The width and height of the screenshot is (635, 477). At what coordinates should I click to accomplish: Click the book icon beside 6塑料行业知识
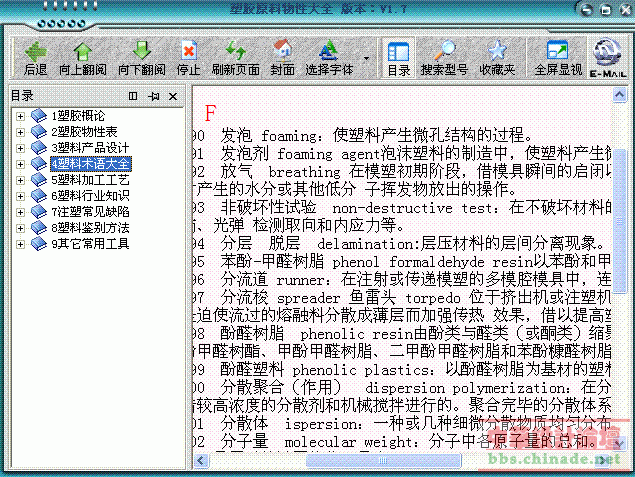tap(39, 196)
